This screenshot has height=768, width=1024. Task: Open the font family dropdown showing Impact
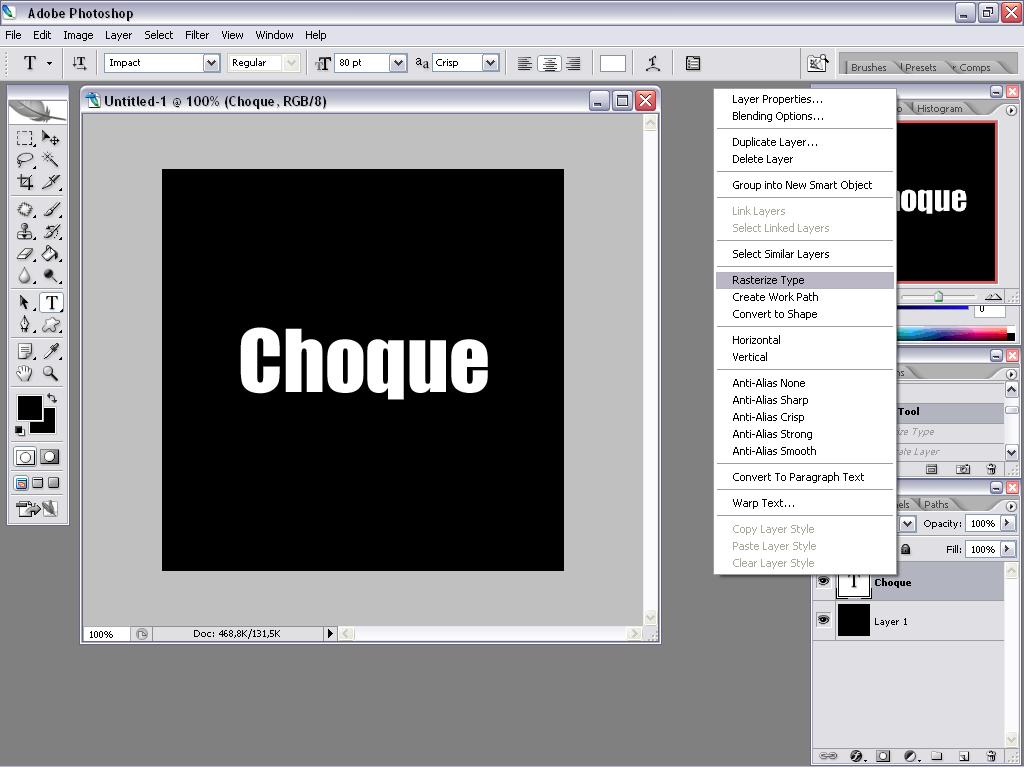pos(211,63)
